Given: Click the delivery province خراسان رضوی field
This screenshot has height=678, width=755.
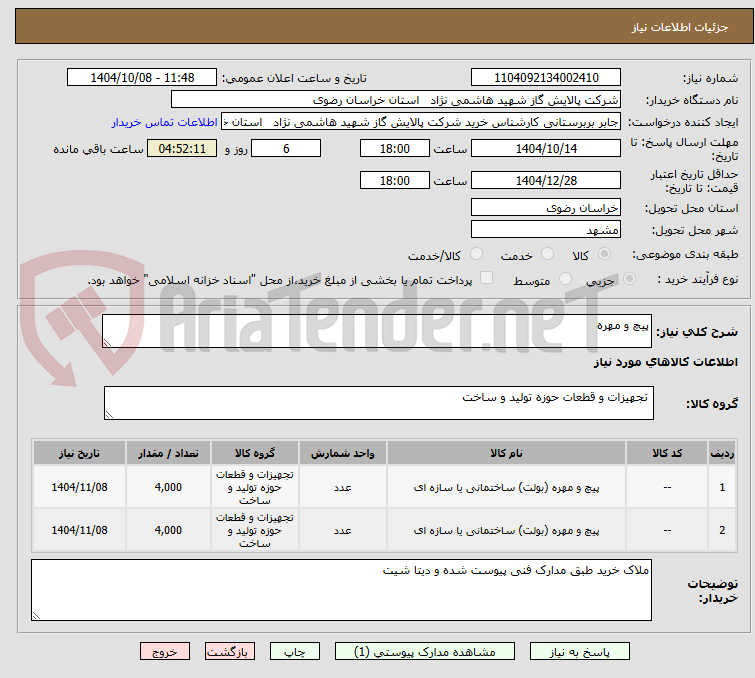Looking at the screenshot, I should (546, 208).
